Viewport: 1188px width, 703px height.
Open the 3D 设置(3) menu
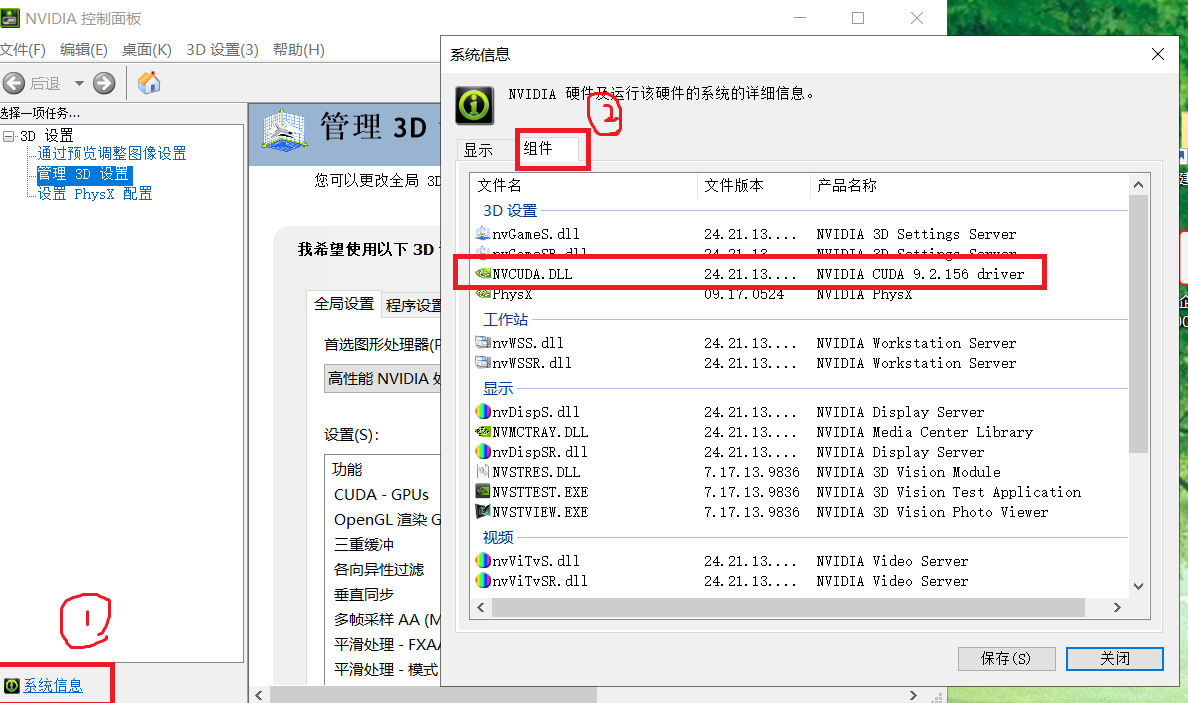(222, 50)
